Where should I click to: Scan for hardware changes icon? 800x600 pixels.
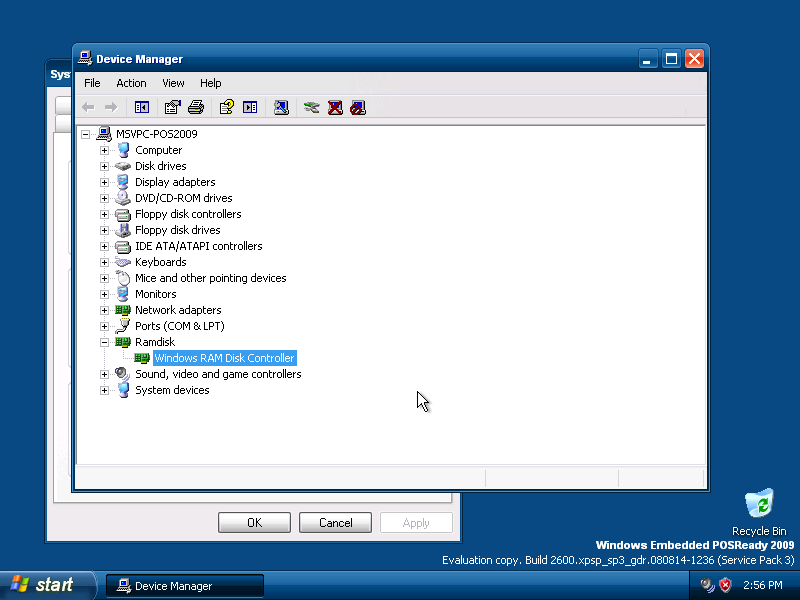281,107
